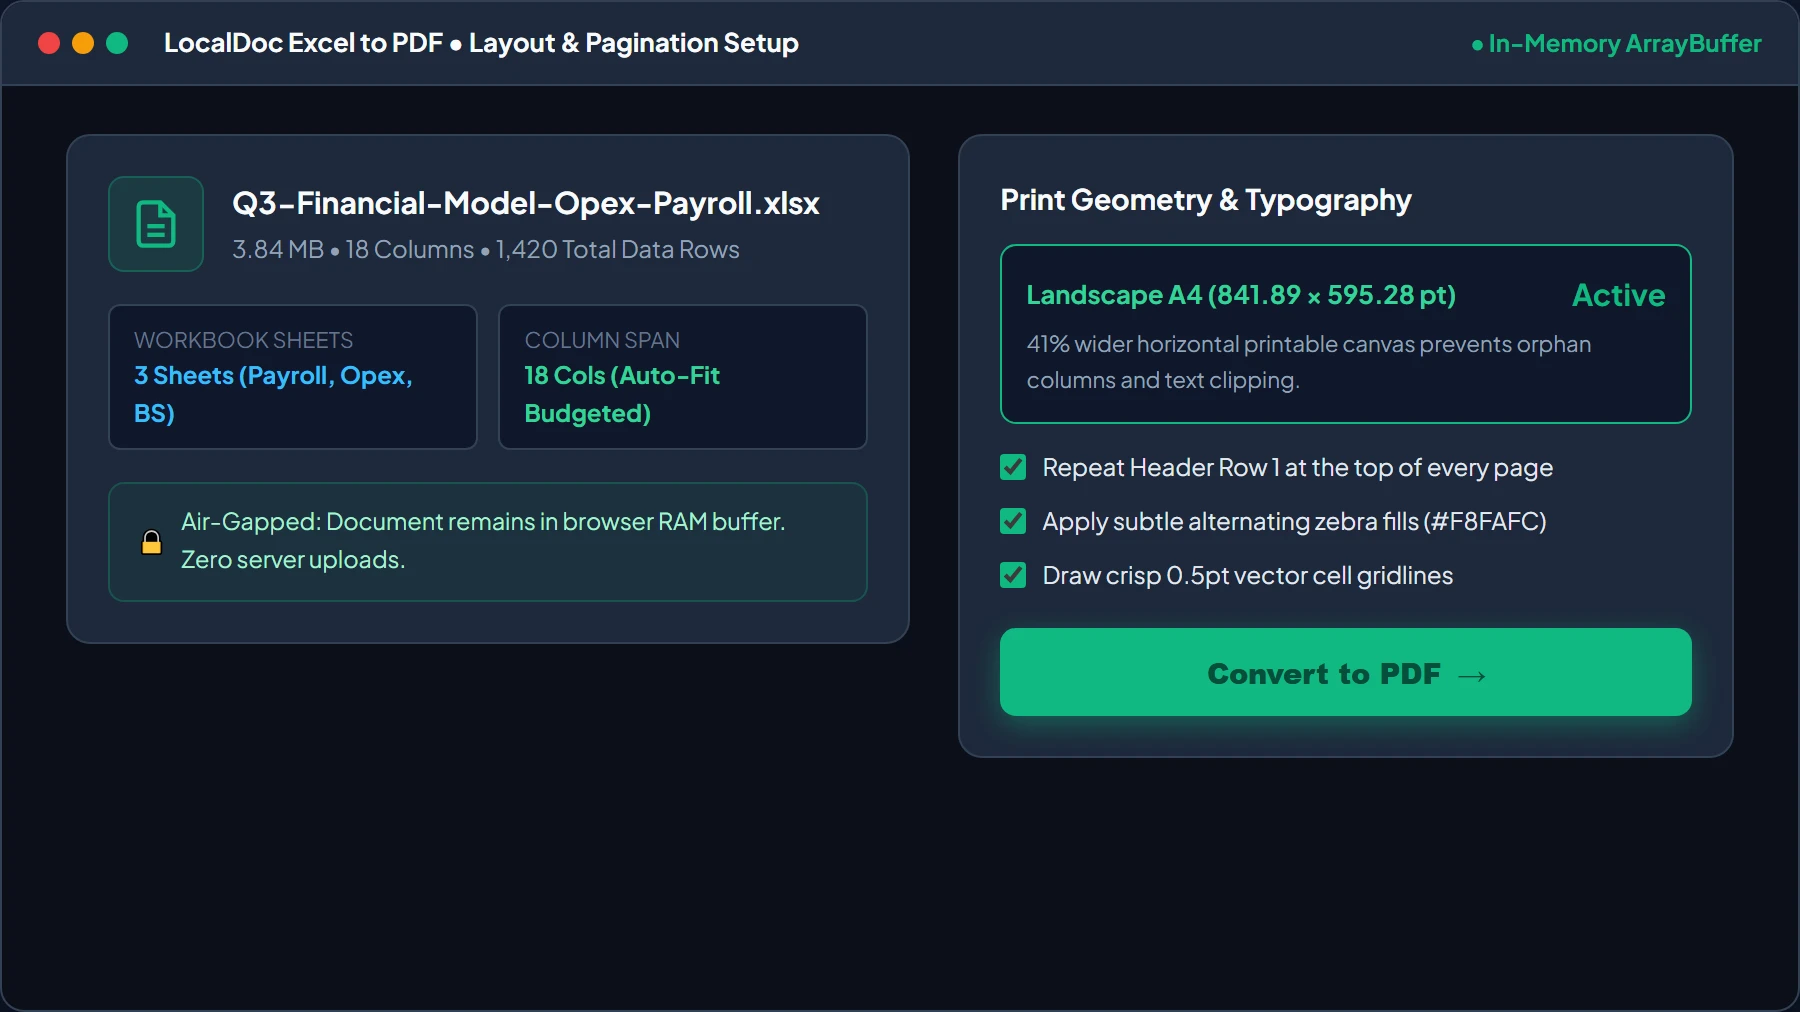The width and height of the screenshot is (1800, 1012).
Task: Click the Active status label
Action: coord(1618,295)
